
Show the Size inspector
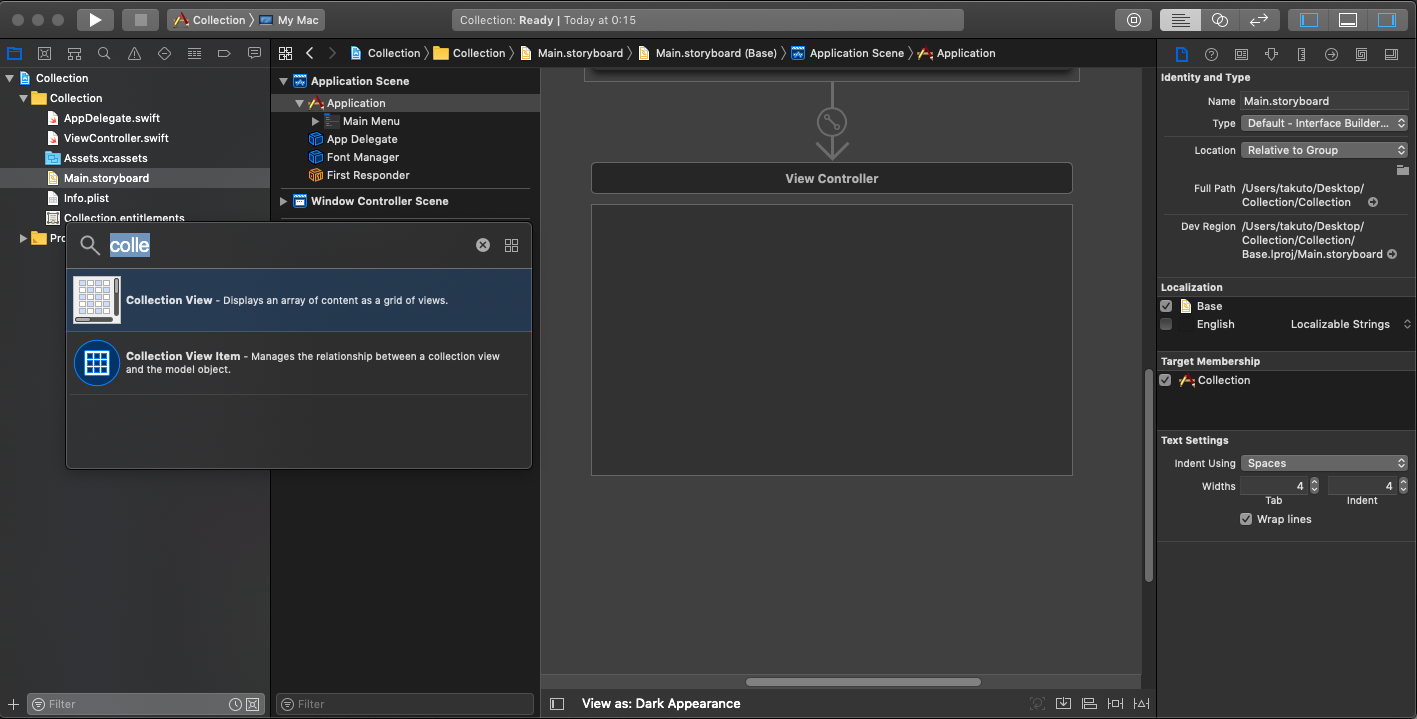[1301, 54]
